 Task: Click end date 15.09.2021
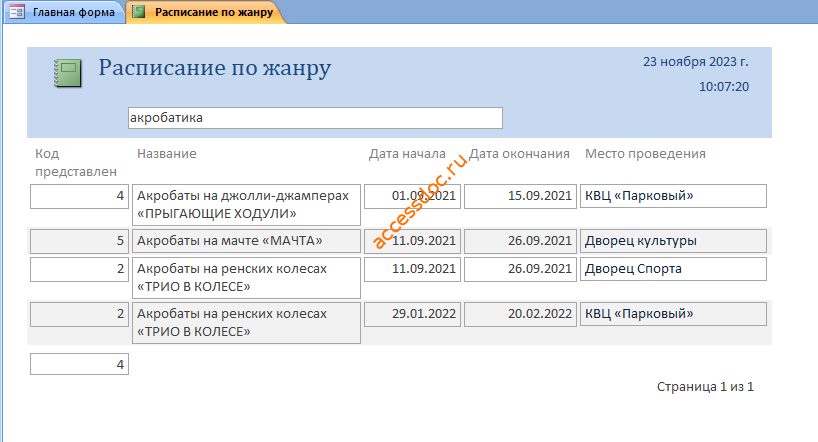point(520,196)
